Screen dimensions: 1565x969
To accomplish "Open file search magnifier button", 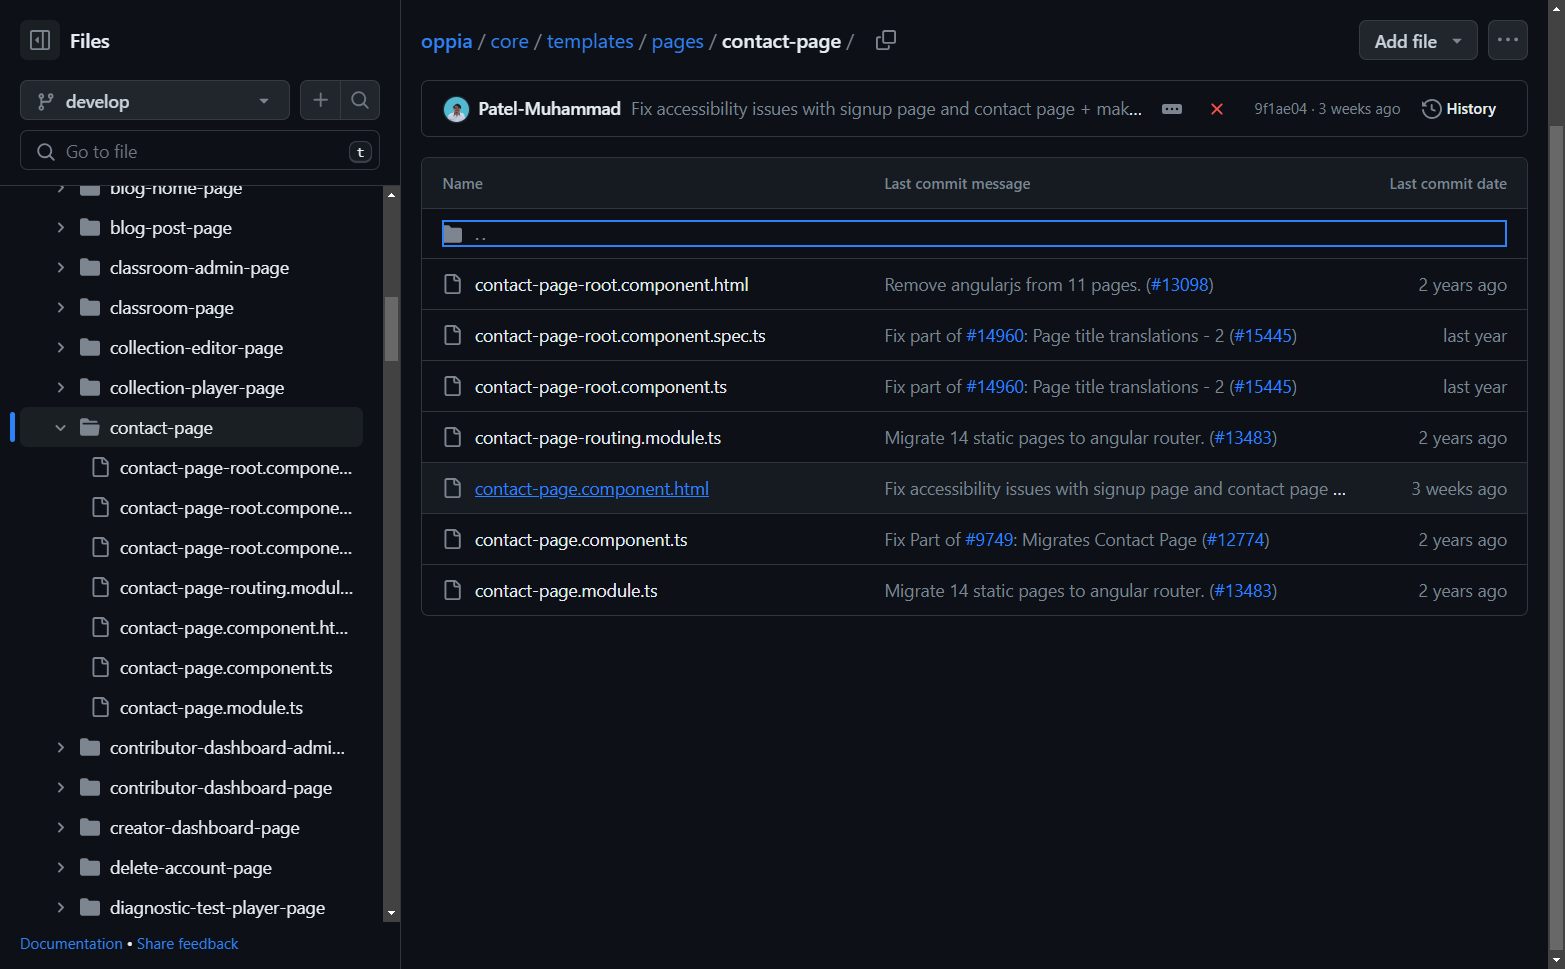I will click(360, 100).
